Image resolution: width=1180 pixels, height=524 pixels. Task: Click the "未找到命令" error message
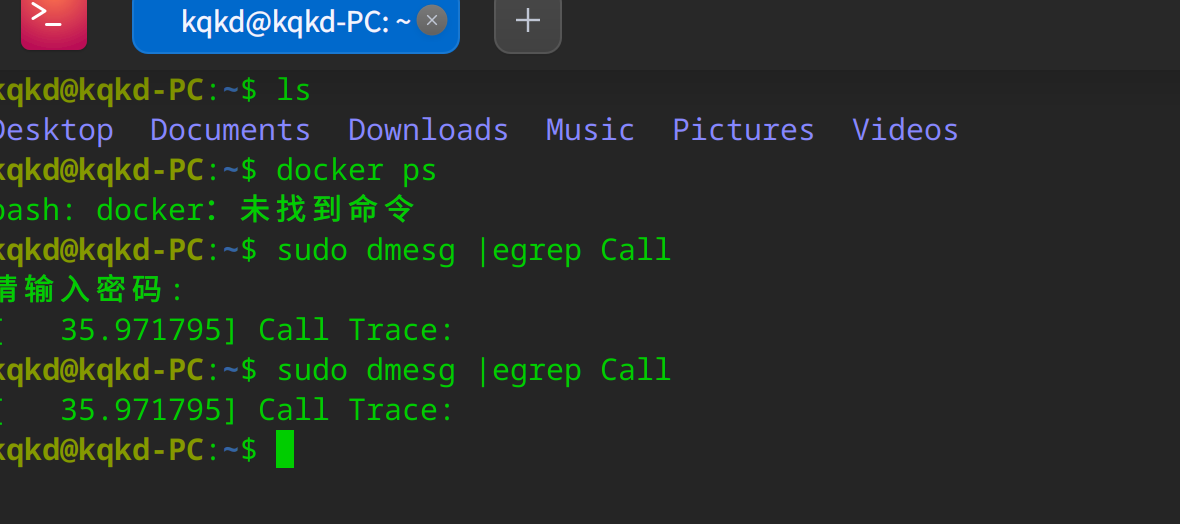pos(327,210)
